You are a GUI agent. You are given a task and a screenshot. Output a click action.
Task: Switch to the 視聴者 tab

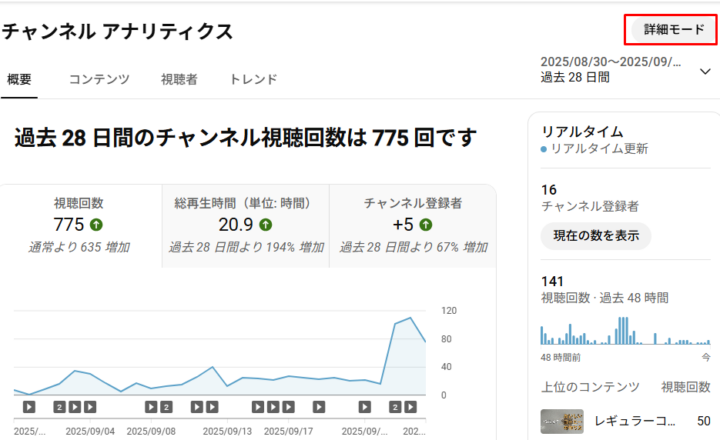tap(180, 79)
